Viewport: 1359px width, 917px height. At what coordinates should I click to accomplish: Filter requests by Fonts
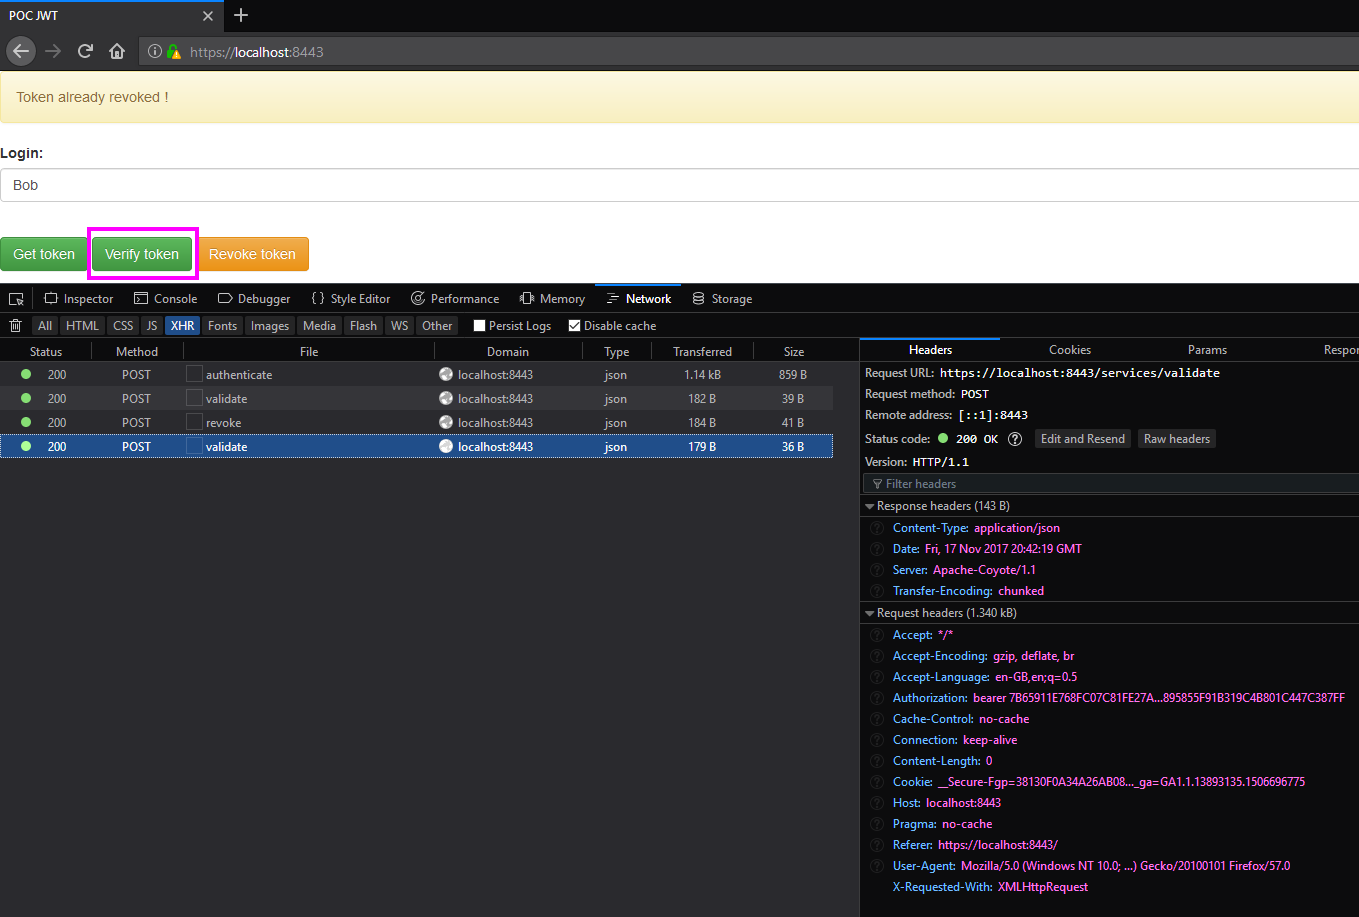[x=223, y=326]
